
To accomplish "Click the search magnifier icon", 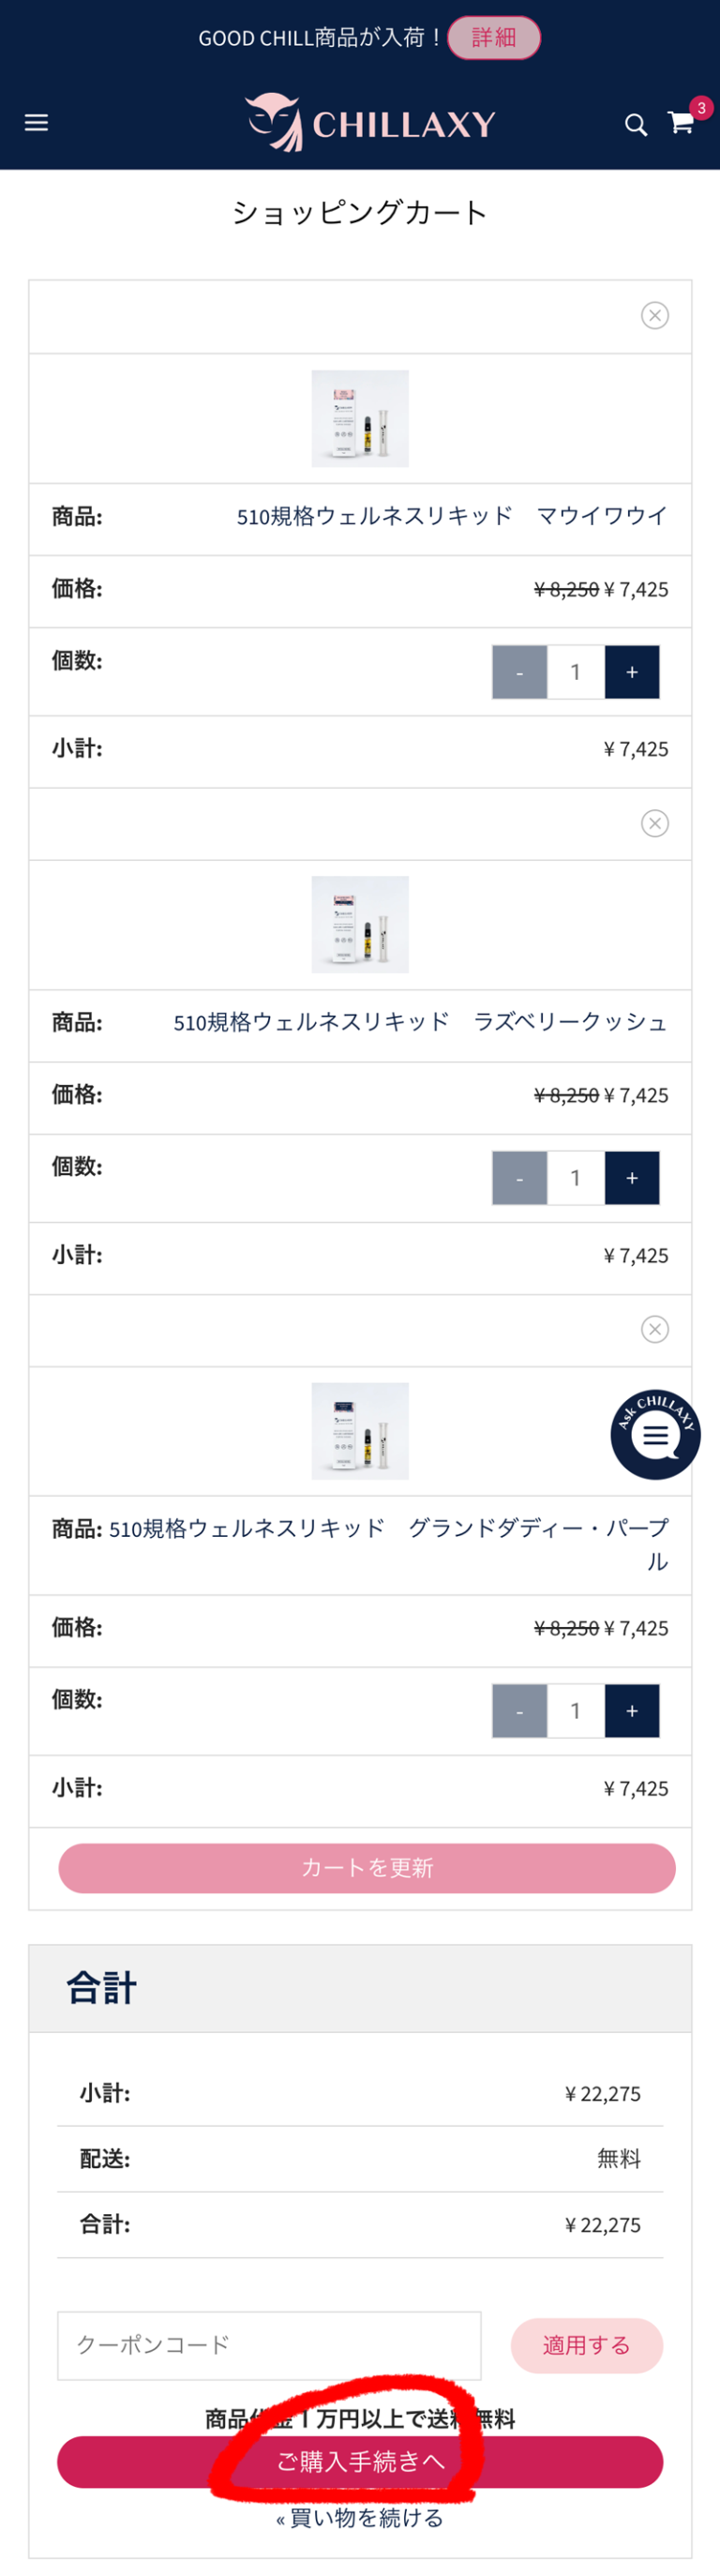I will (x=635, y=125).
